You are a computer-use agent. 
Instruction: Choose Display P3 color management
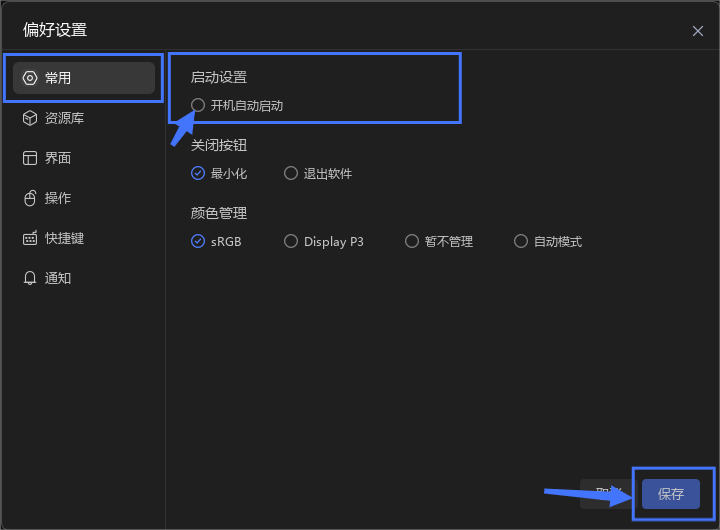291,241
